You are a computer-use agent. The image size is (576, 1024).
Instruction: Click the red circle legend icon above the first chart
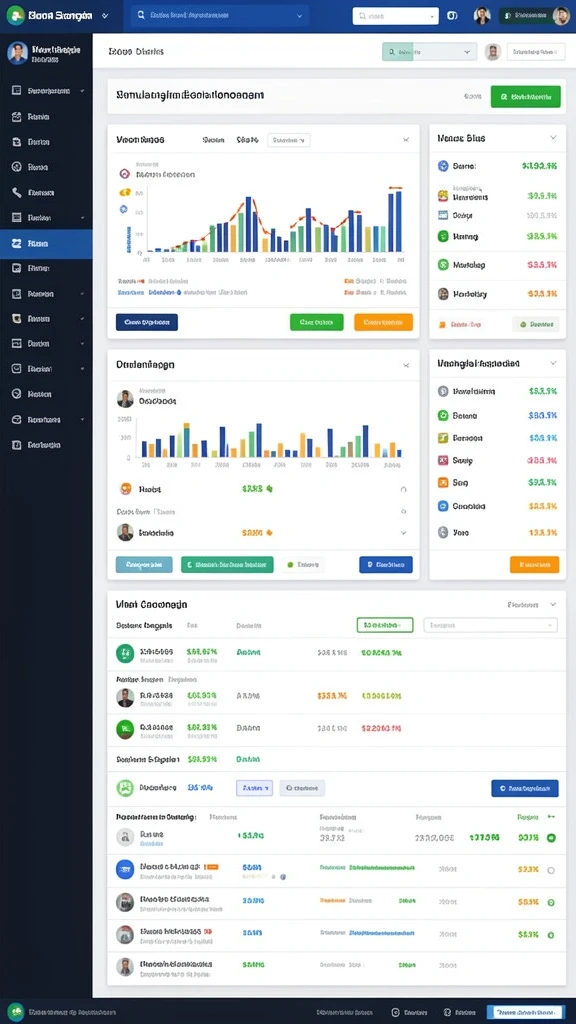pos(125,174)
